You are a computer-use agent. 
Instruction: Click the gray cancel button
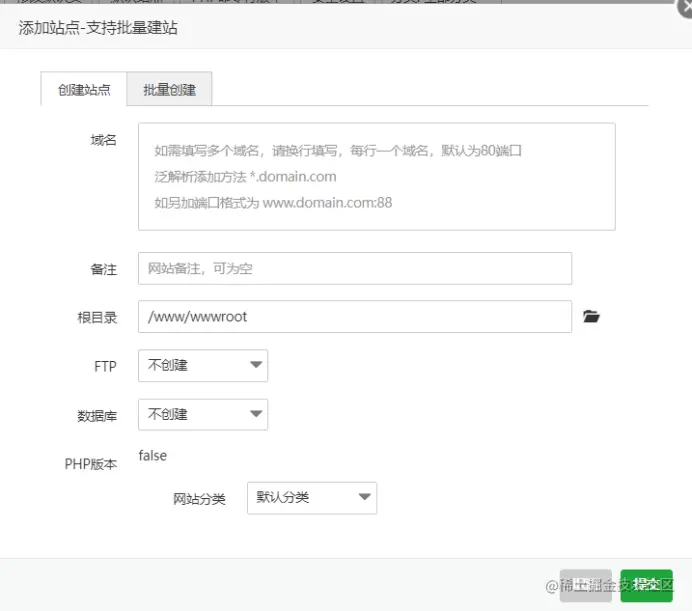(x=586, y=585)
